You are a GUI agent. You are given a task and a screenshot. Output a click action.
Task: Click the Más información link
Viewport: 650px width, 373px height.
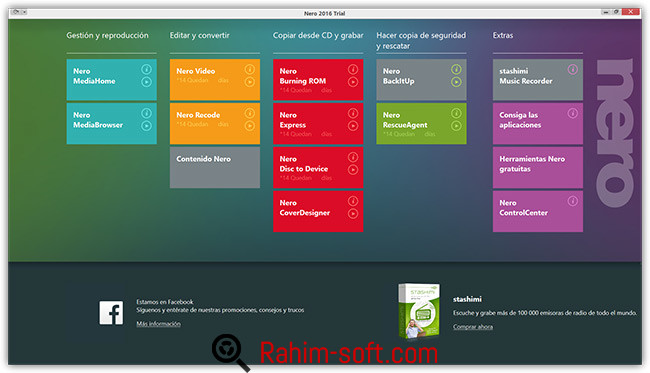click(x=158, y=324)
